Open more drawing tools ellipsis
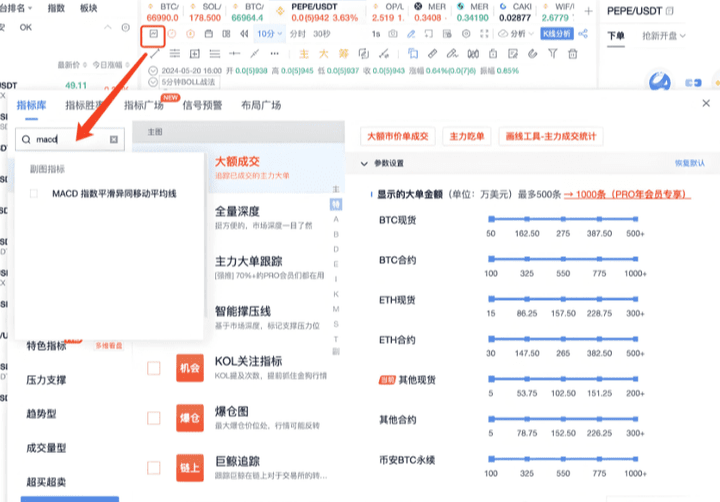 click(275, 54)
